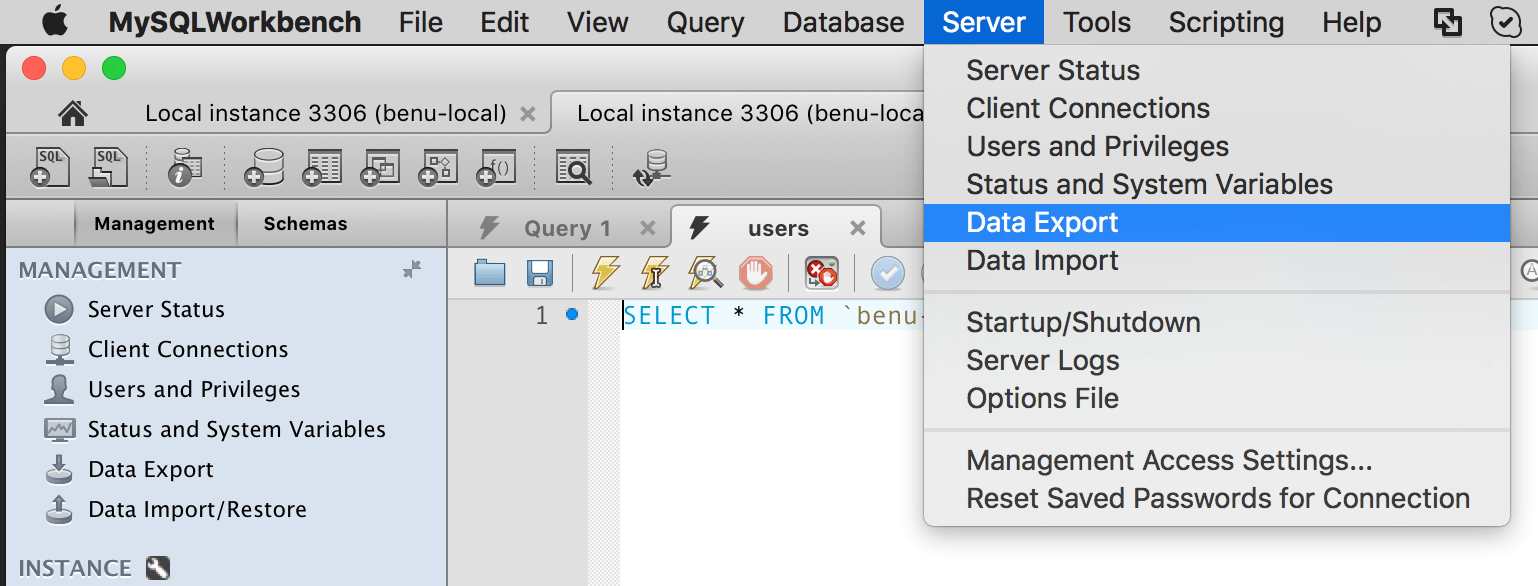1538x586 pixels.
Task: Close the open Server menu
Action: [984, 22]
